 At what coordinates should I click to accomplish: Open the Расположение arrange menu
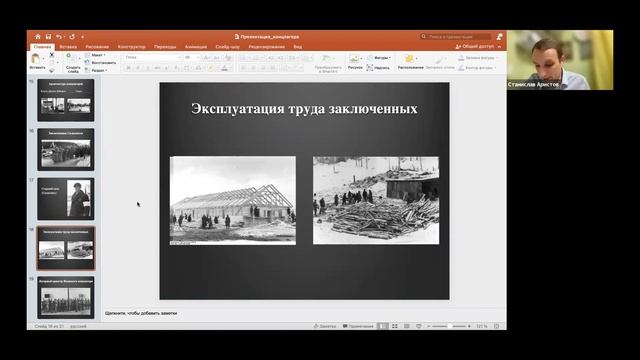coord(410,62)
